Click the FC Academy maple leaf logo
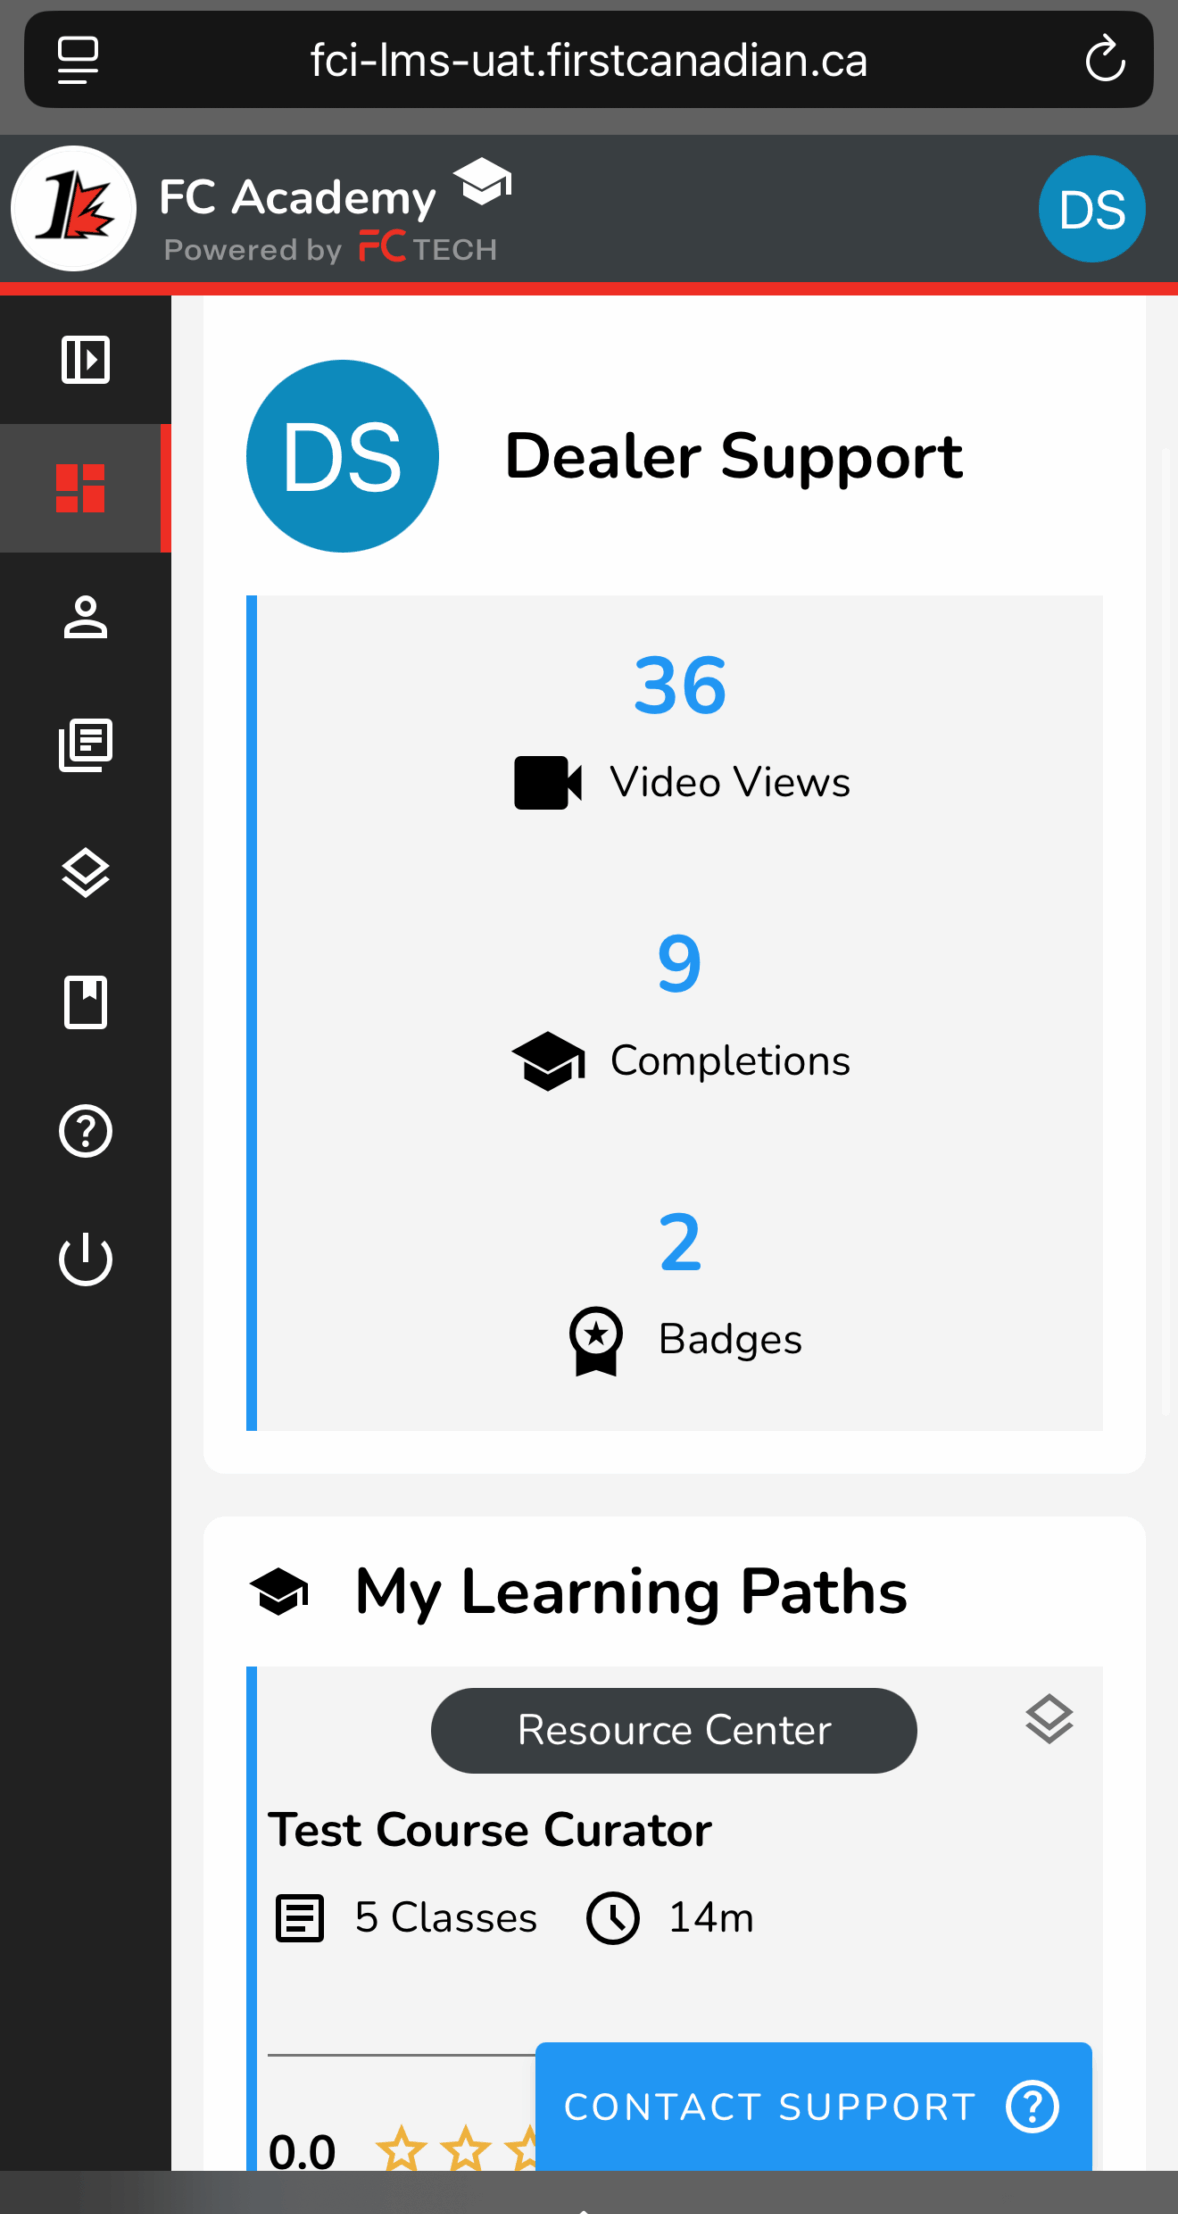Image resolution: width=1178 pixels, height=2214 pixels. click(74, 209)
